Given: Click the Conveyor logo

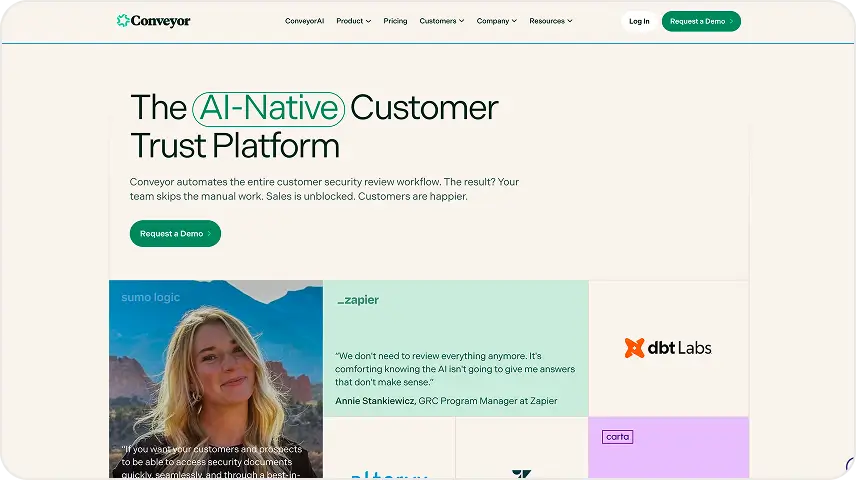Looking at the screenshot, I should [x=153, y=21].
